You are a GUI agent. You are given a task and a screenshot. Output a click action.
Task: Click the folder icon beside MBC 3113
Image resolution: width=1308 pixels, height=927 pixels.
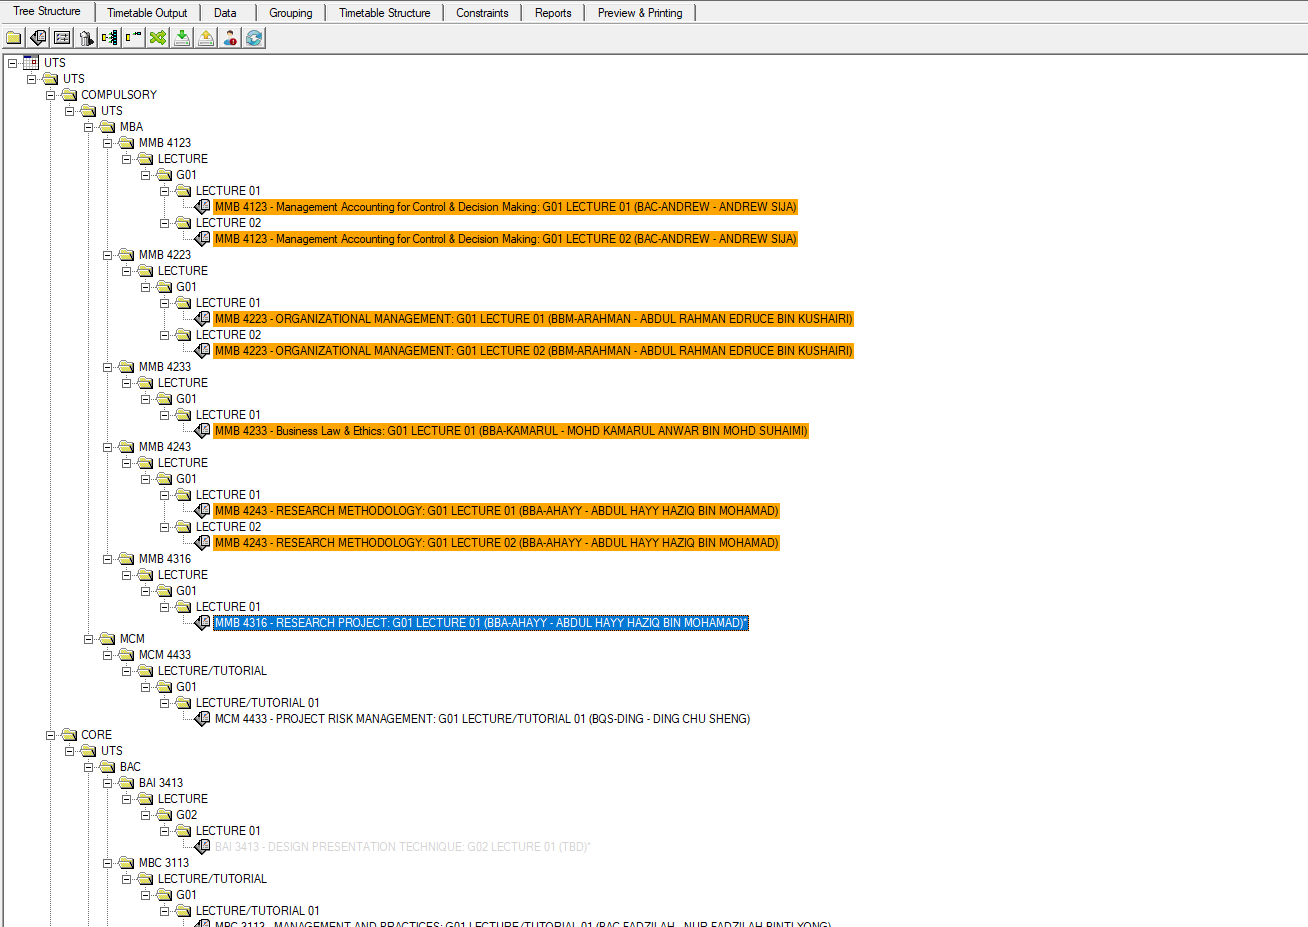(126, 863)
